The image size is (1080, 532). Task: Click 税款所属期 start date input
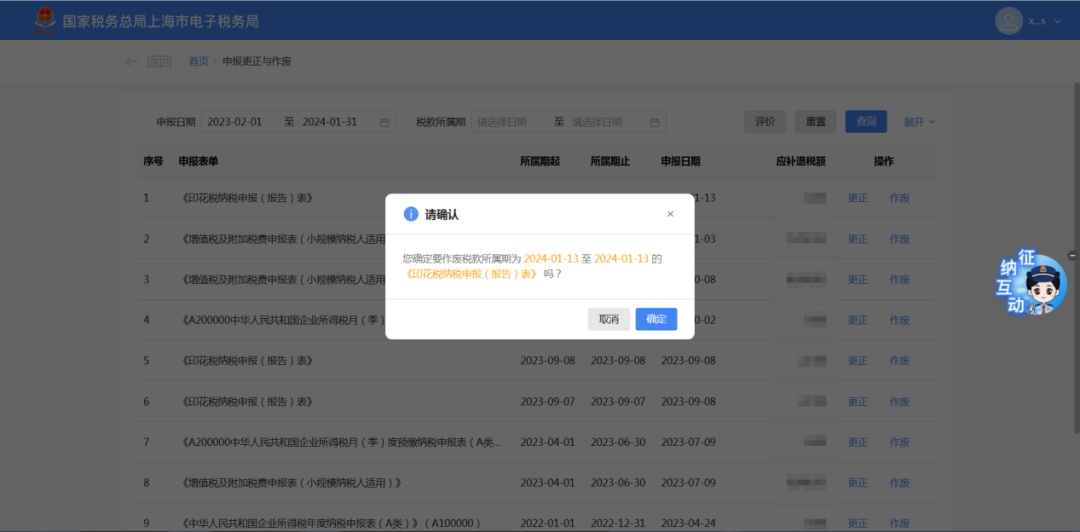(x=507, y=122)
